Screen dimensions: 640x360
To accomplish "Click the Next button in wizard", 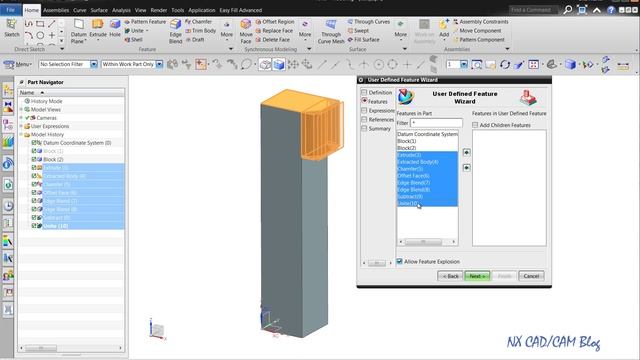I will click(477, 276).
